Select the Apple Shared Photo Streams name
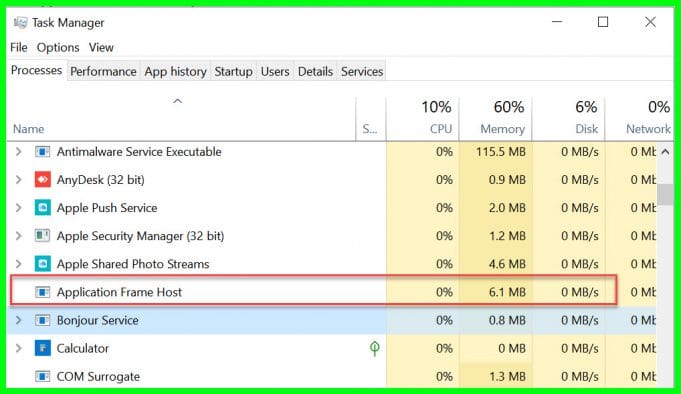Viewport: 681px width, 394px height. (x=133, y=264)
